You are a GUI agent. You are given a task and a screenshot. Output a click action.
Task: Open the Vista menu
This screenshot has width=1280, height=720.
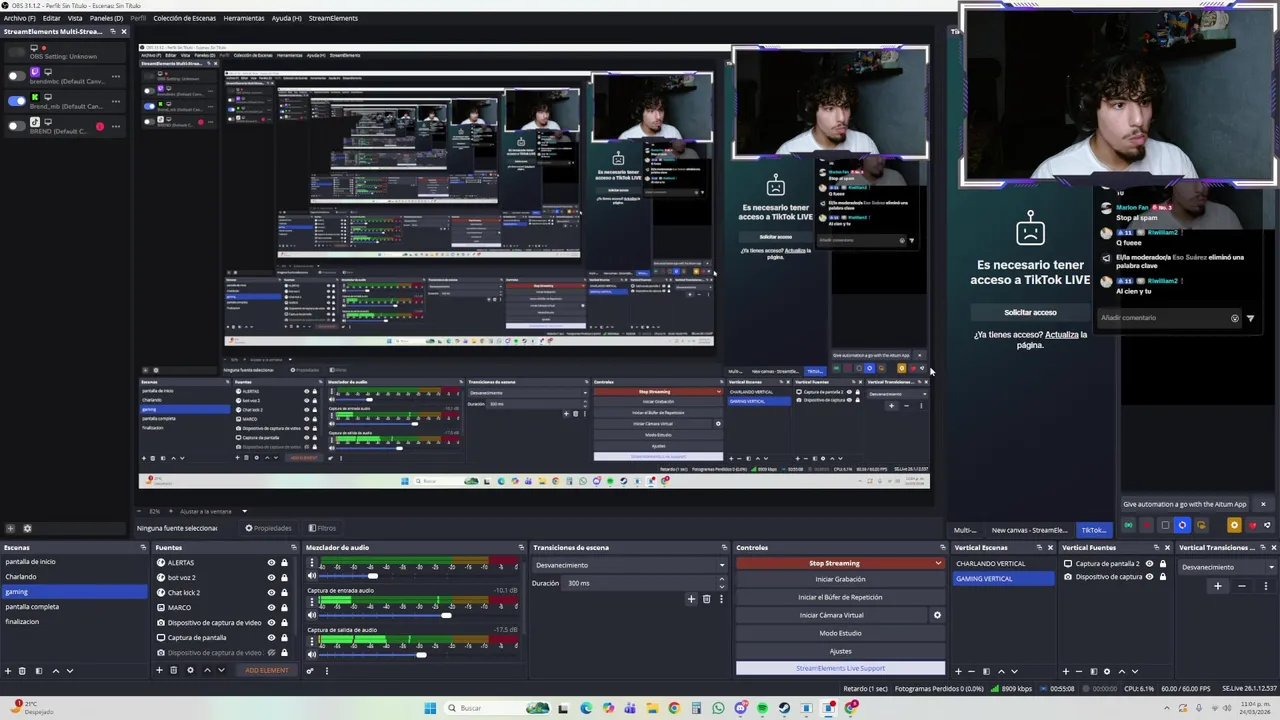pos(75,18)
